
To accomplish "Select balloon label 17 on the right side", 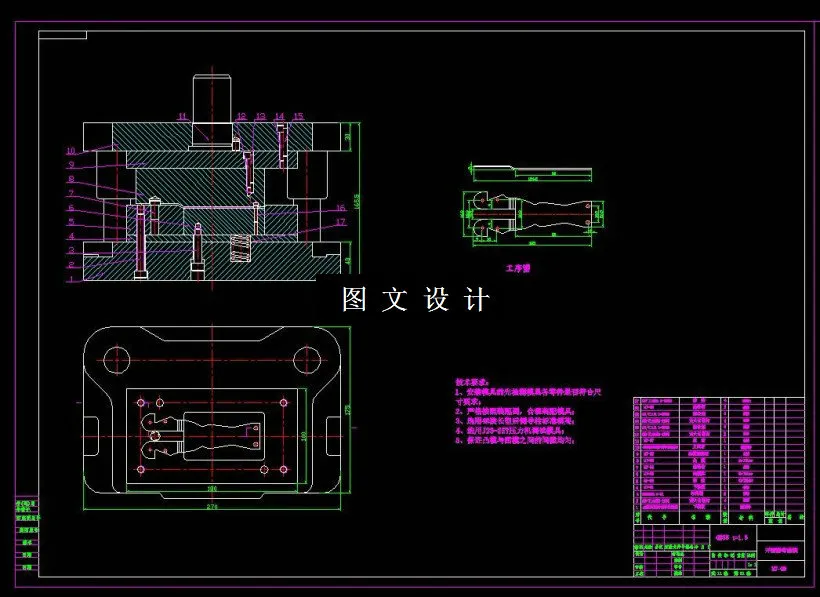I will [340, 222].
